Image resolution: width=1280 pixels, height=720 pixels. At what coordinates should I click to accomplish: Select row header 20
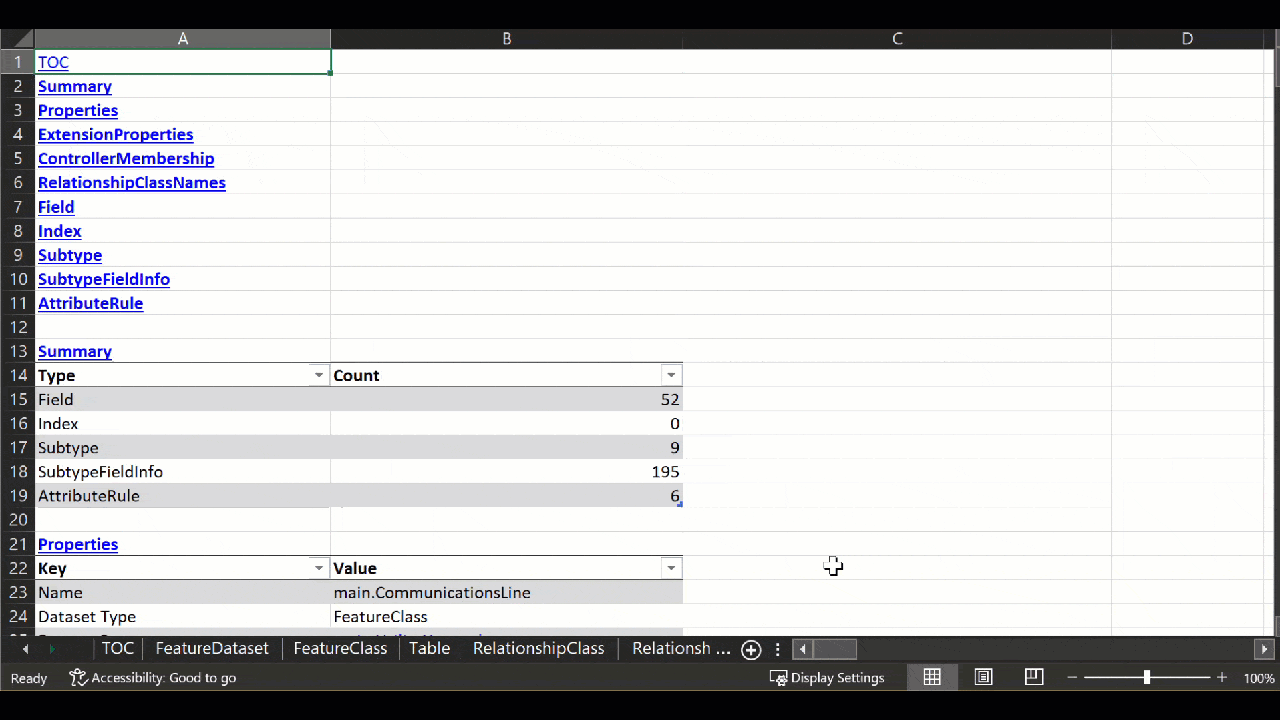click(17, 520)
